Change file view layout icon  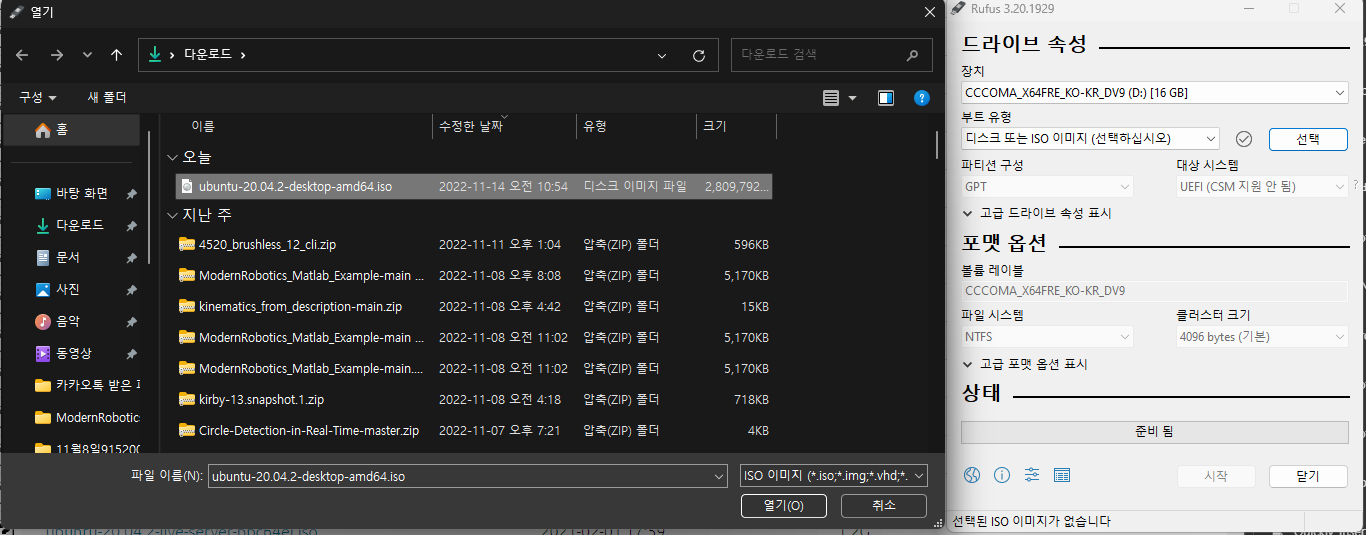coord(831,98)
